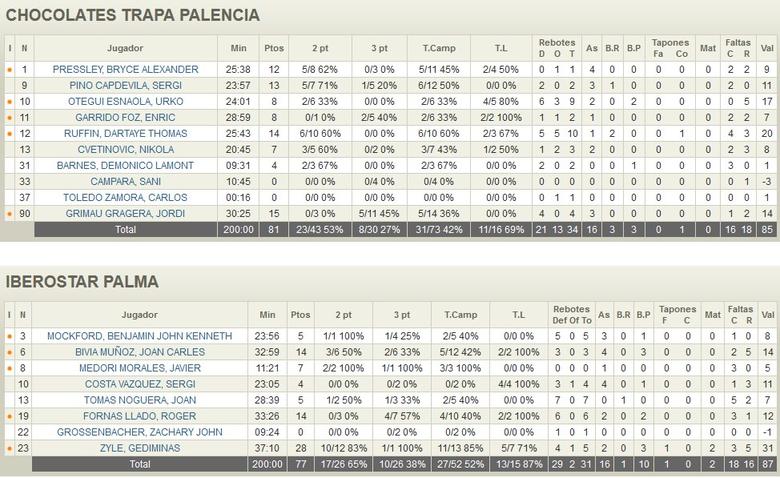
Task: Click the orange dot next to Medori Morales
Action: pyautogui.click(x=10, y=368)
